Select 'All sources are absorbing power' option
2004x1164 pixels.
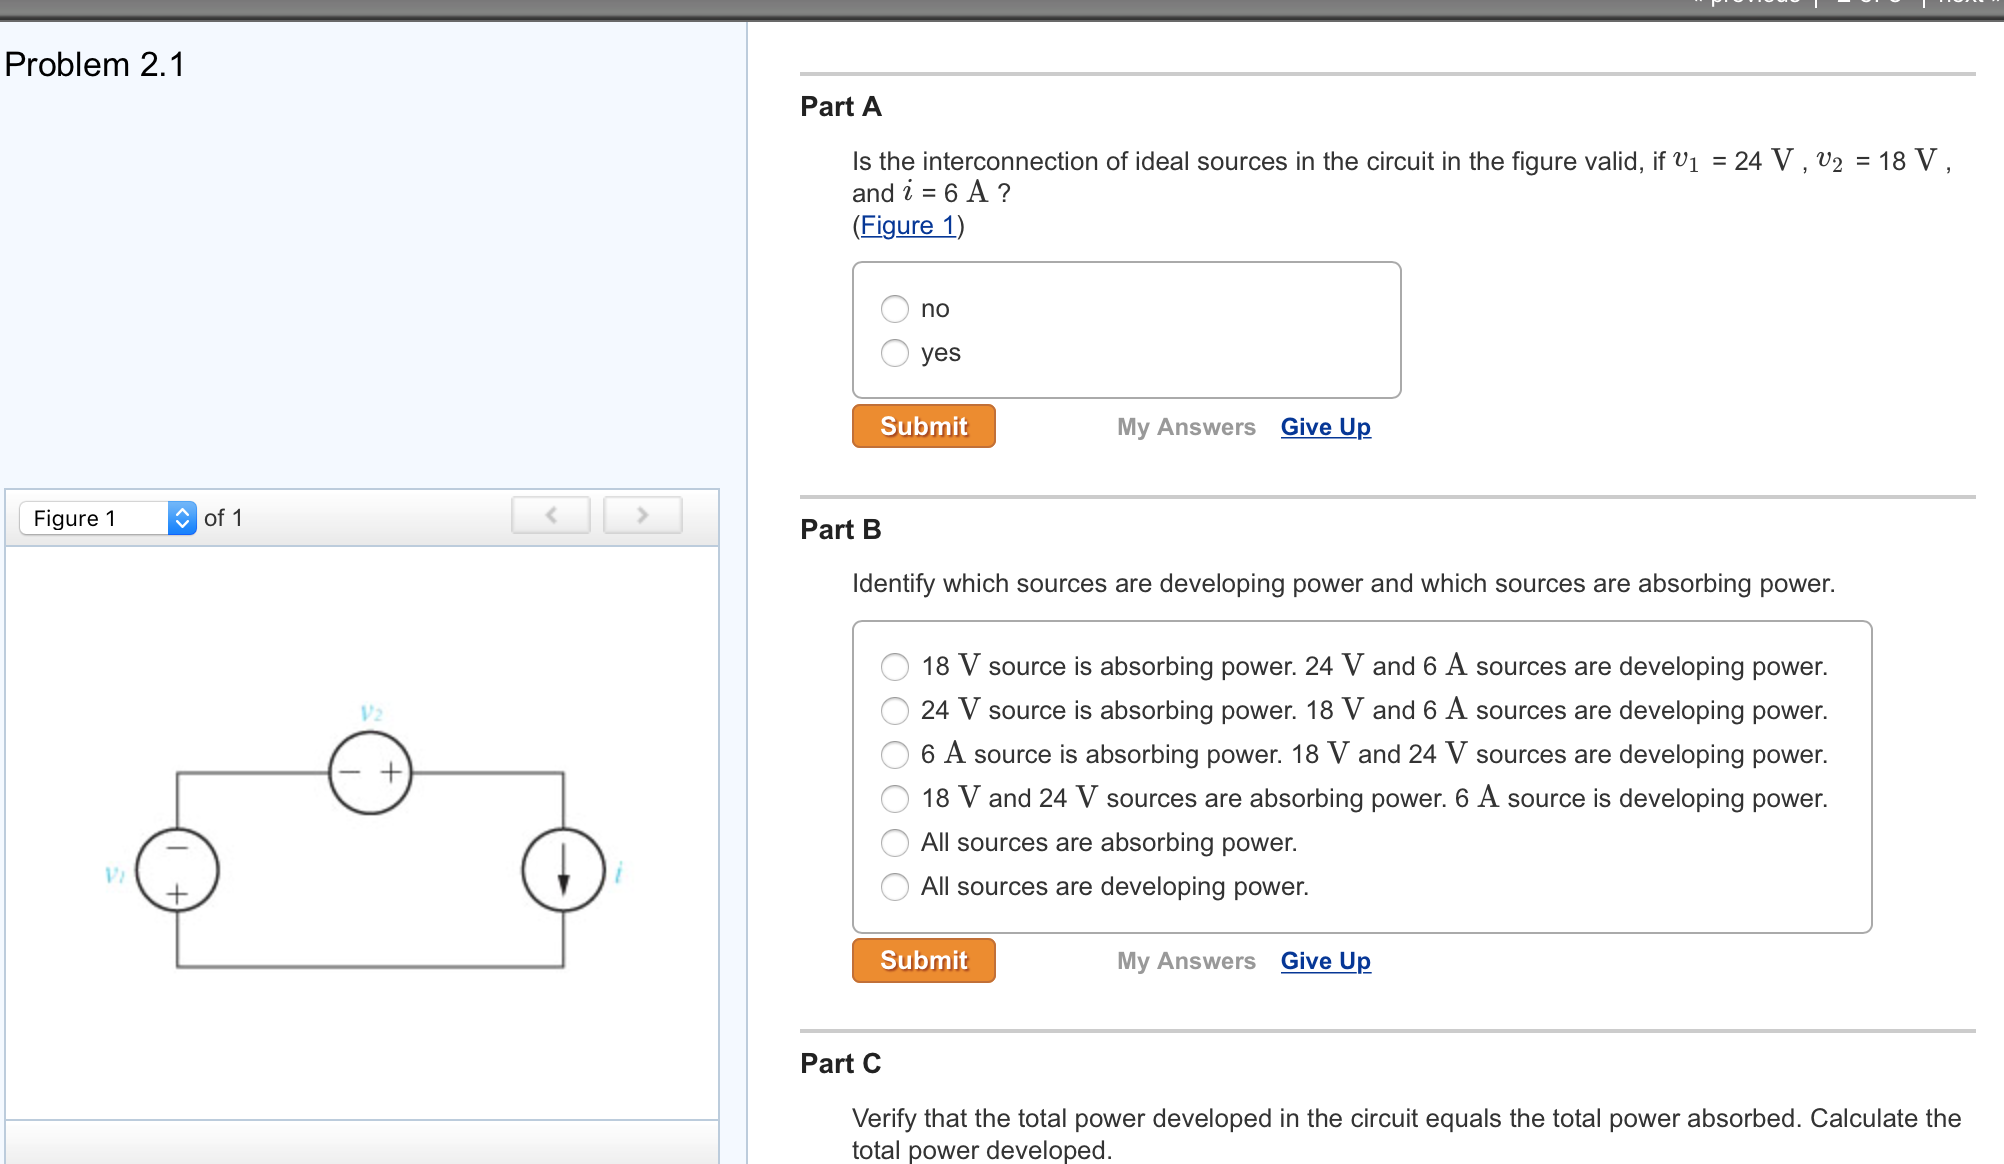[895, 843]
